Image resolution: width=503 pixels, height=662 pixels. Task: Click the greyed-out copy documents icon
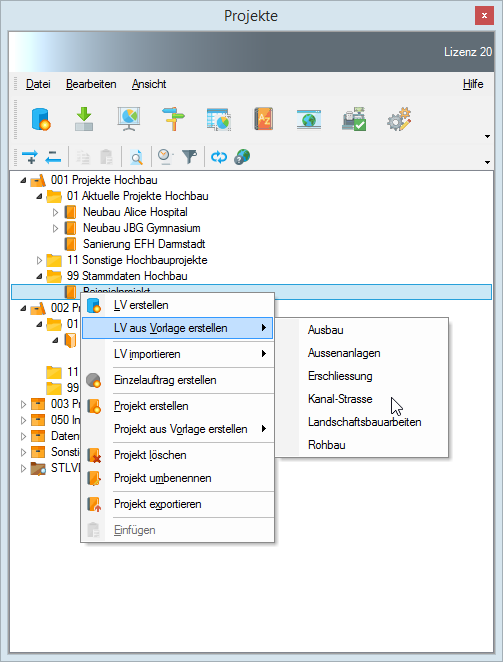coord(83,157)
